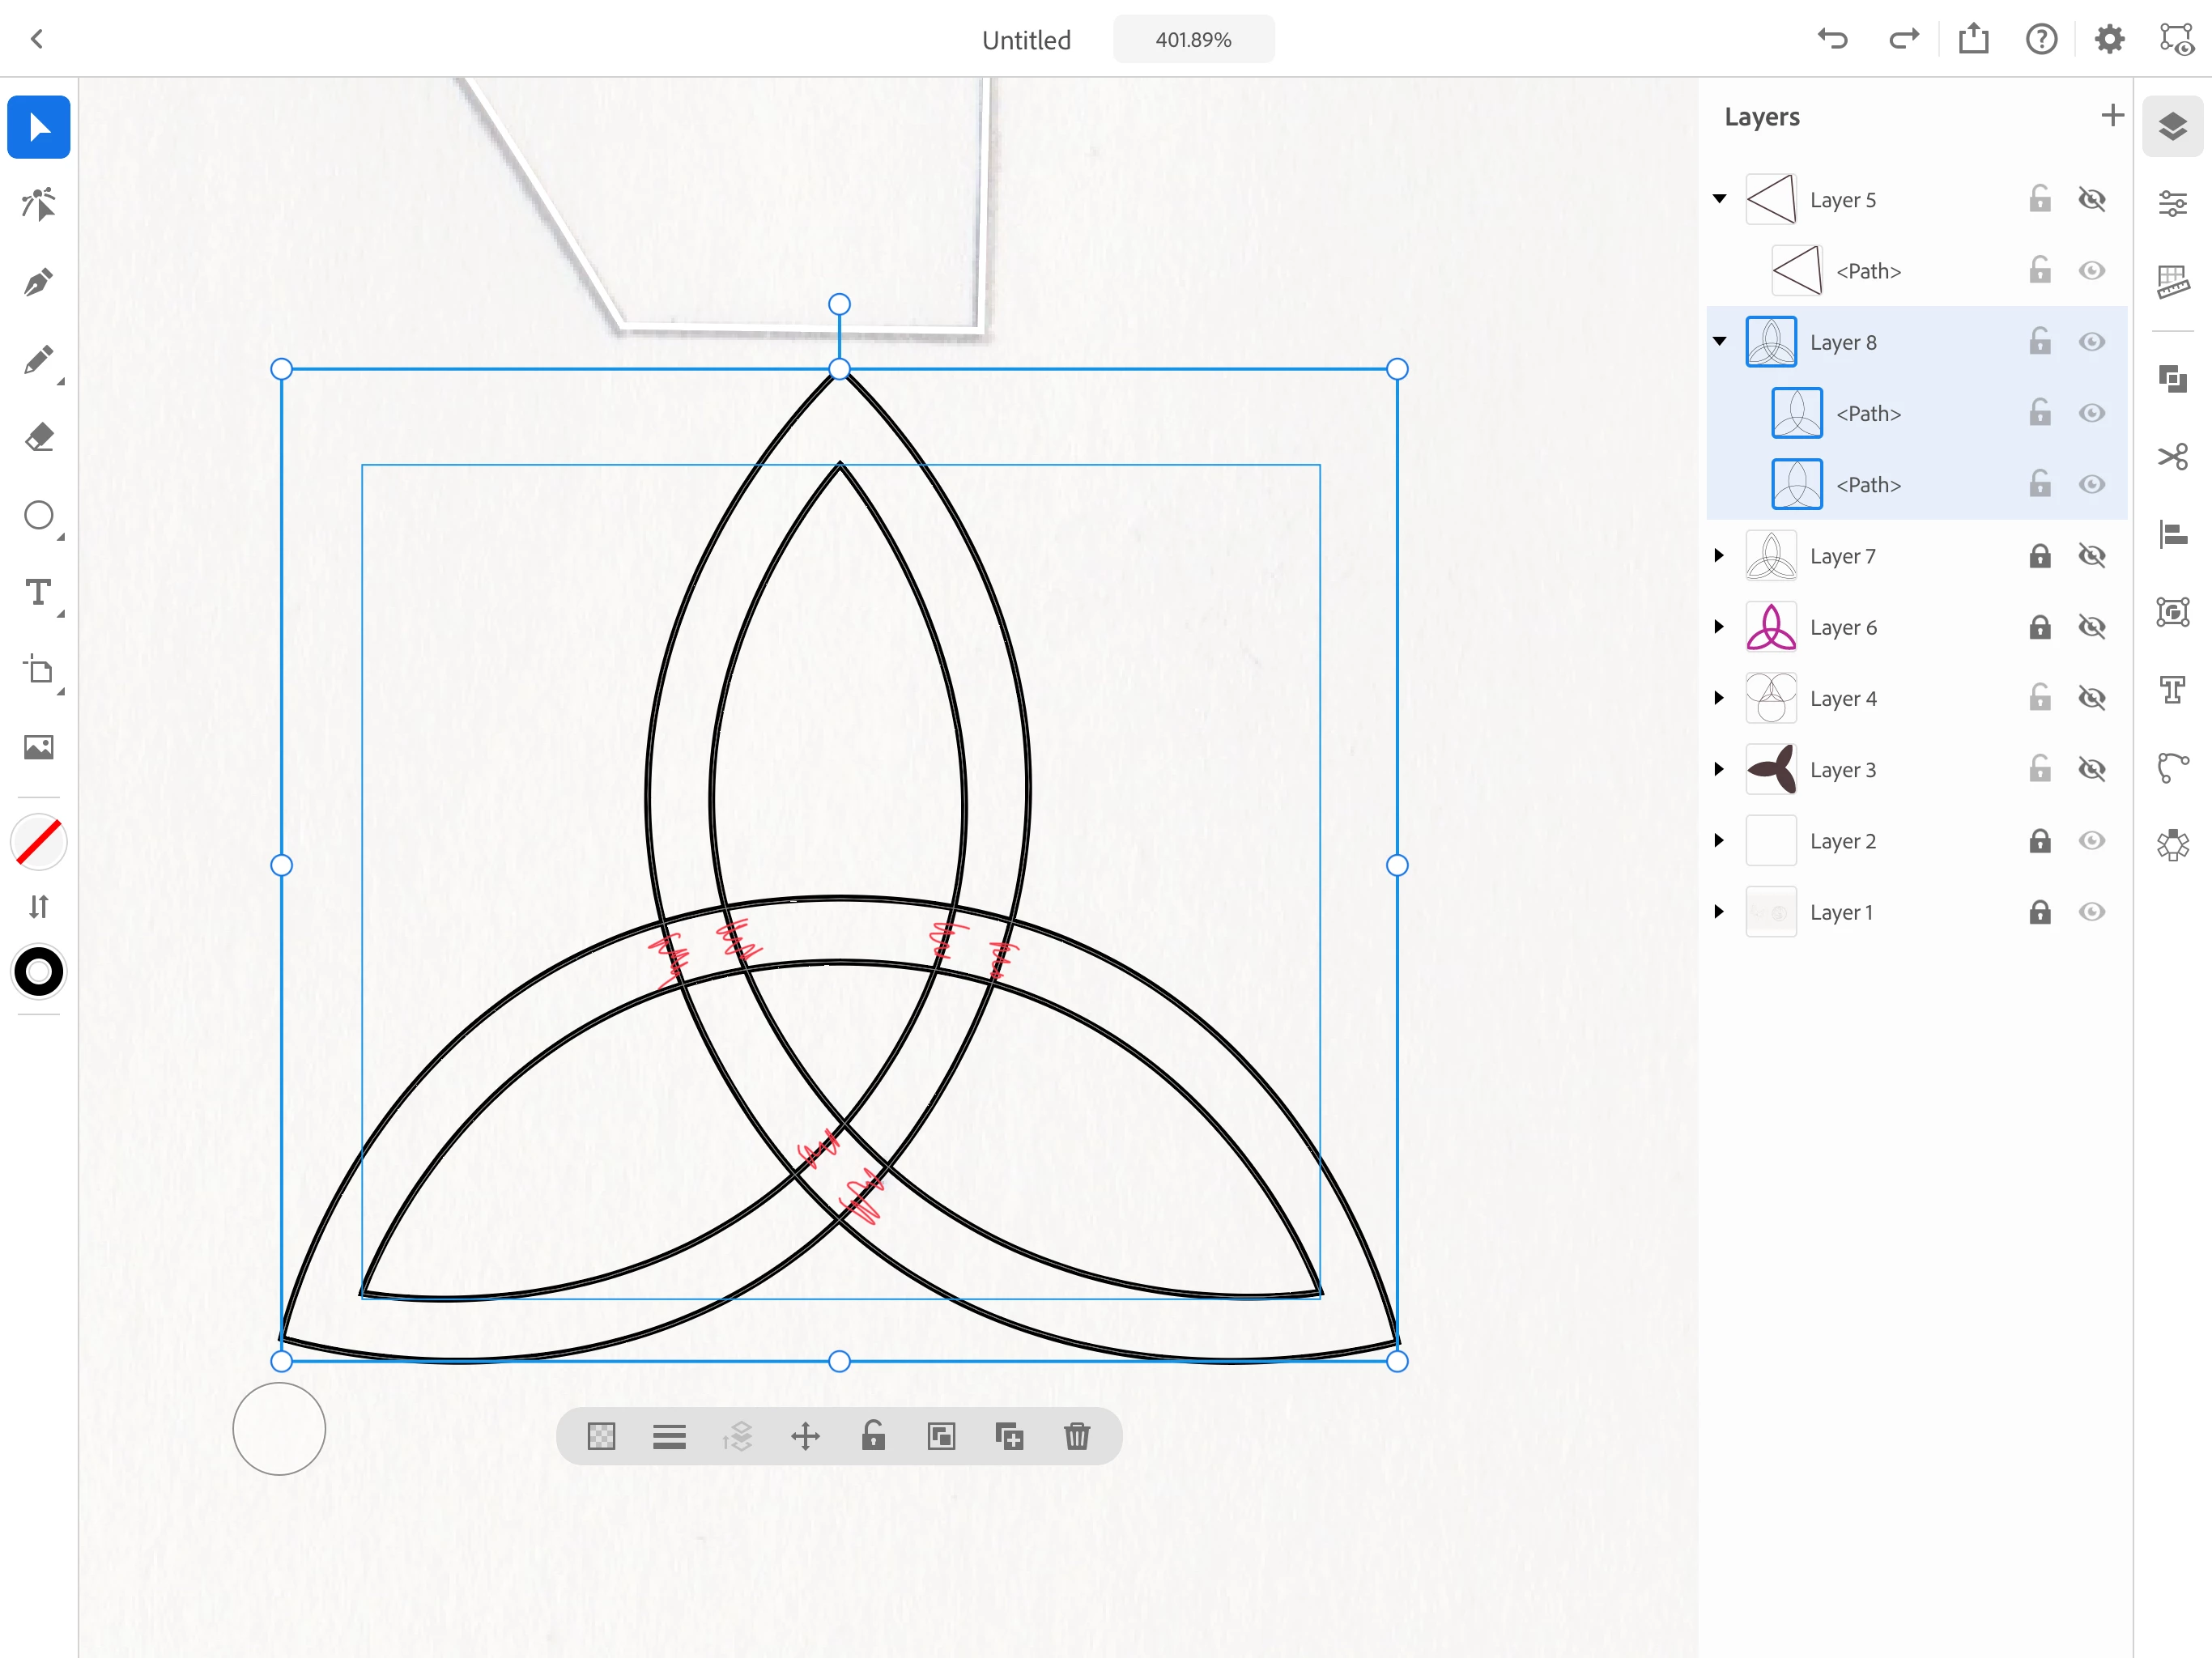The width and height of the screenshot is (2212, 1658).
Task: Select the Eraser tool
Action: pos(38,437)
